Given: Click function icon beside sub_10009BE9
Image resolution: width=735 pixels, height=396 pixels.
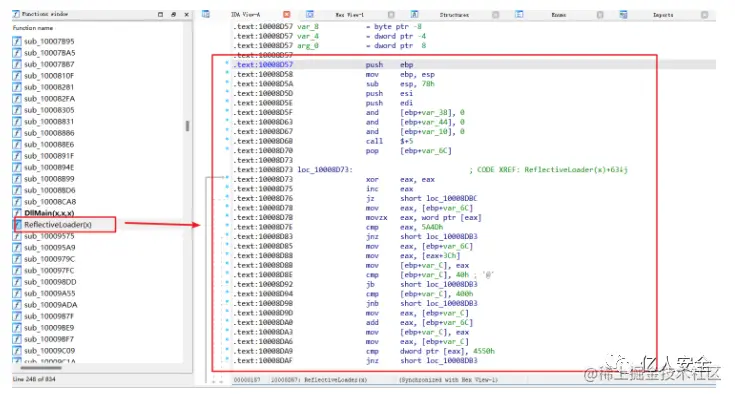Looking at the screenshot, I should click(x=17, y=328).
